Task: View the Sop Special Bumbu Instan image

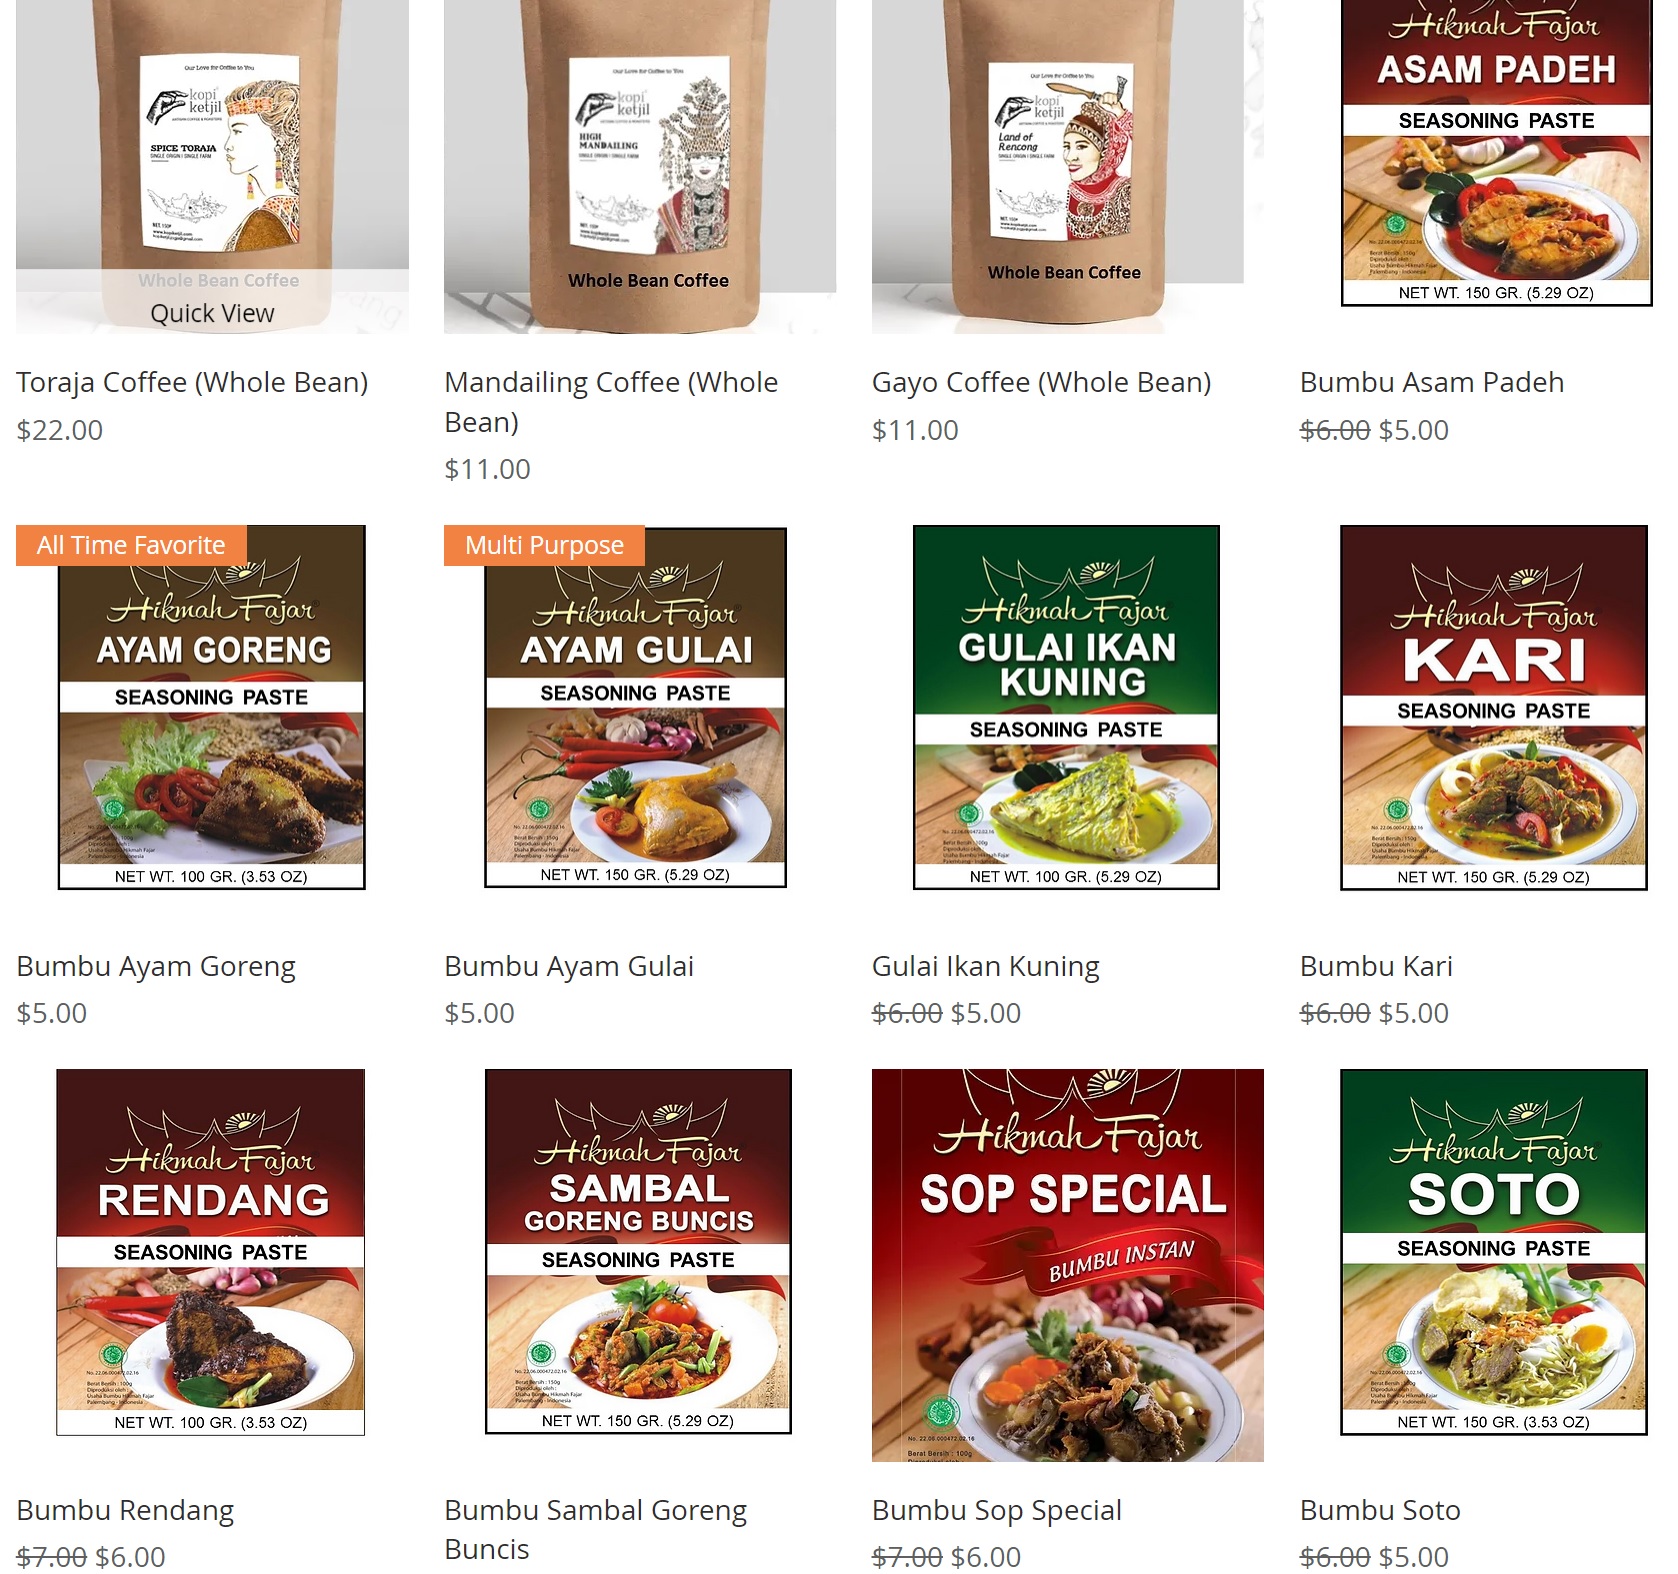Action: tap(1068, 1265)
